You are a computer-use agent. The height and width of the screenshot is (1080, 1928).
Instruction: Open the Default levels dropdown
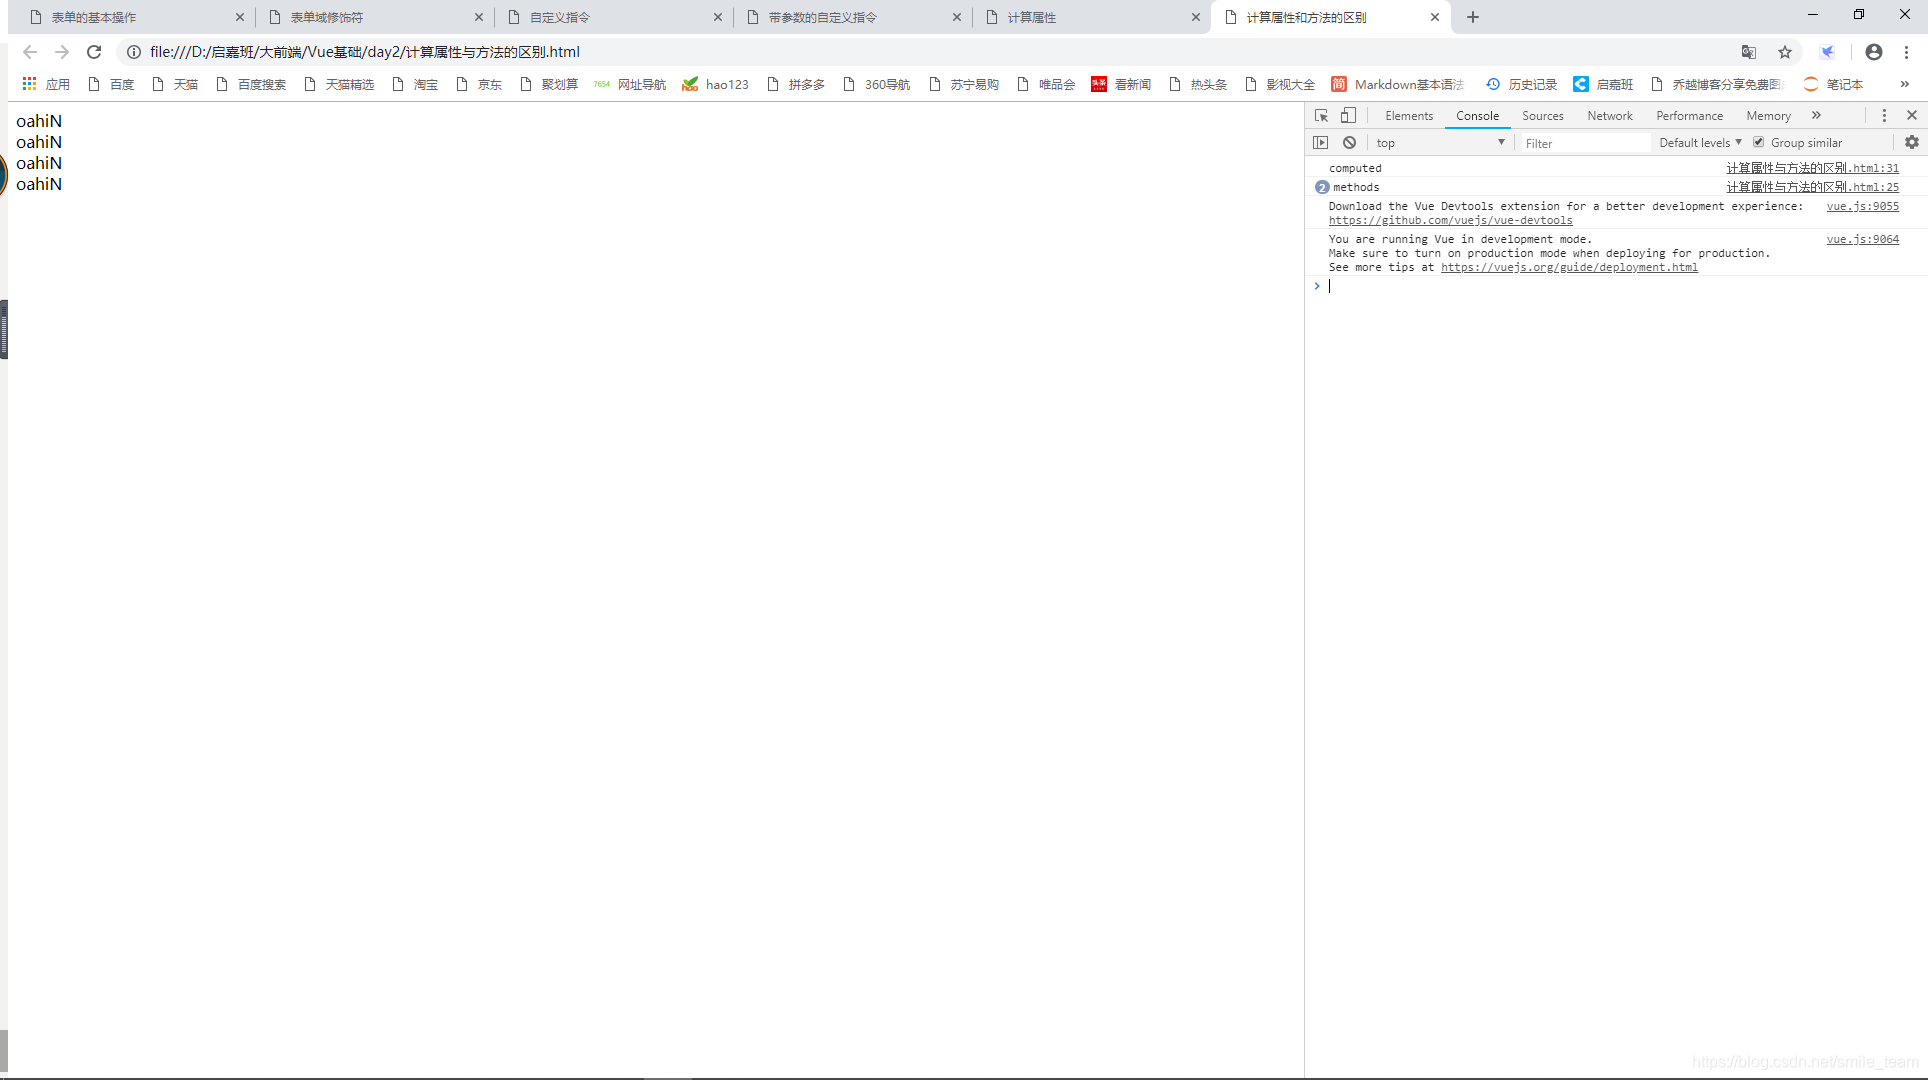pos(1700,143)
